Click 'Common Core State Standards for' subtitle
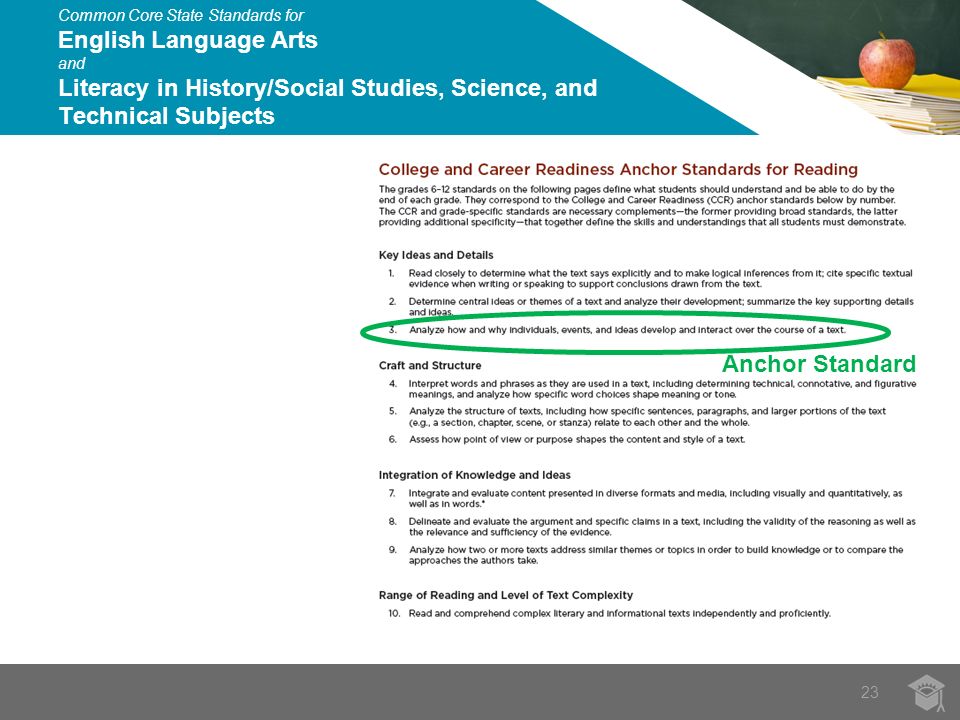960x720 pixels. [181, 15]
